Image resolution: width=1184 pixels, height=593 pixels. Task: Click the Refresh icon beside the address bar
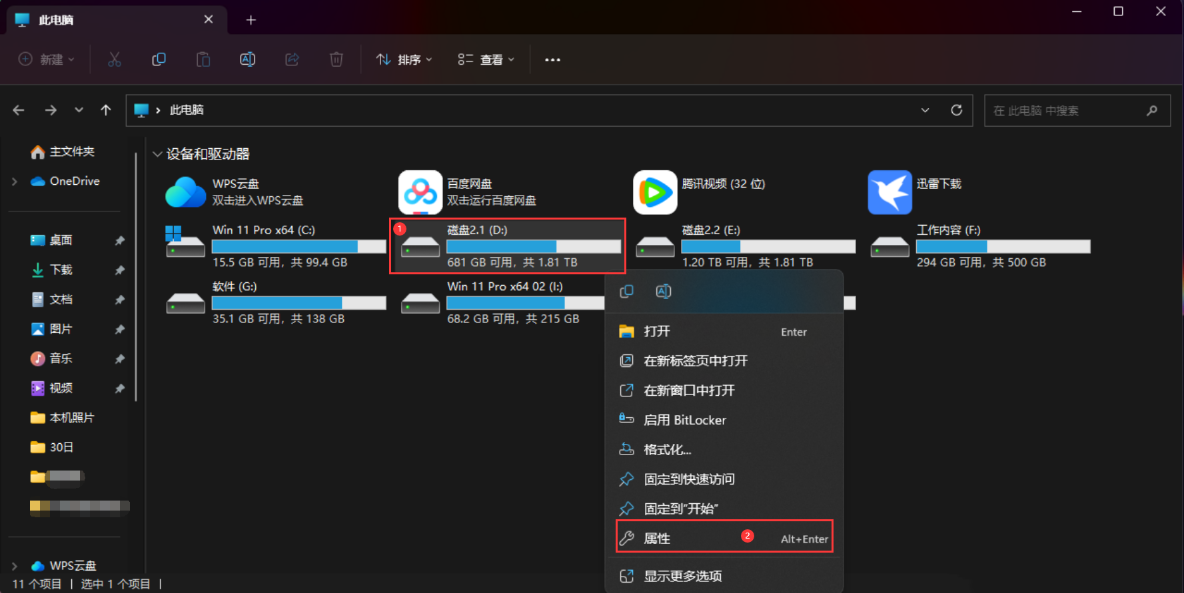point(955,110)
